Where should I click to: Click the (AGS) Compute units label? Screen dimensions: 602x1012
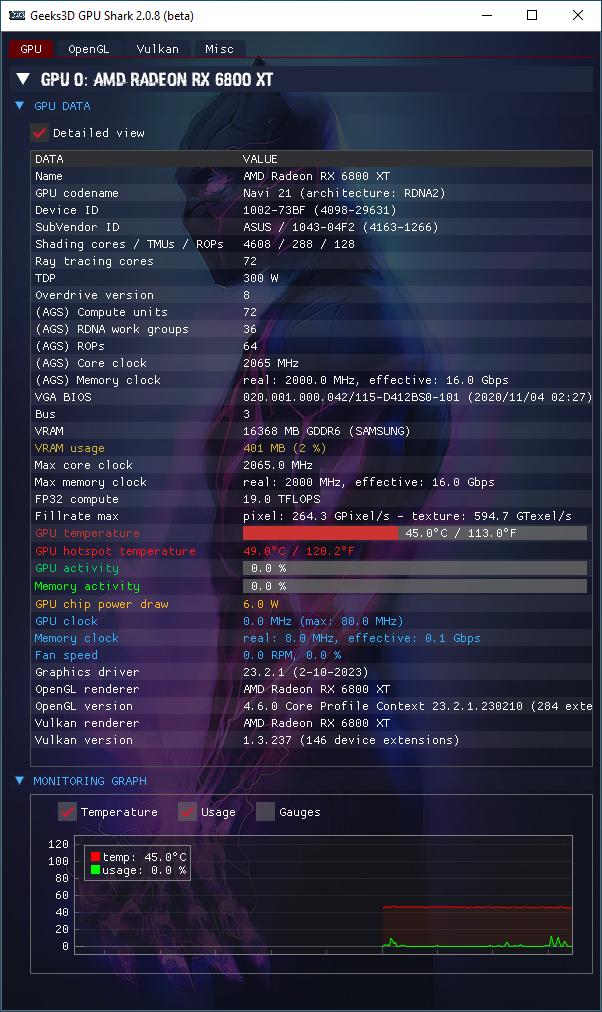coord(101,312)
